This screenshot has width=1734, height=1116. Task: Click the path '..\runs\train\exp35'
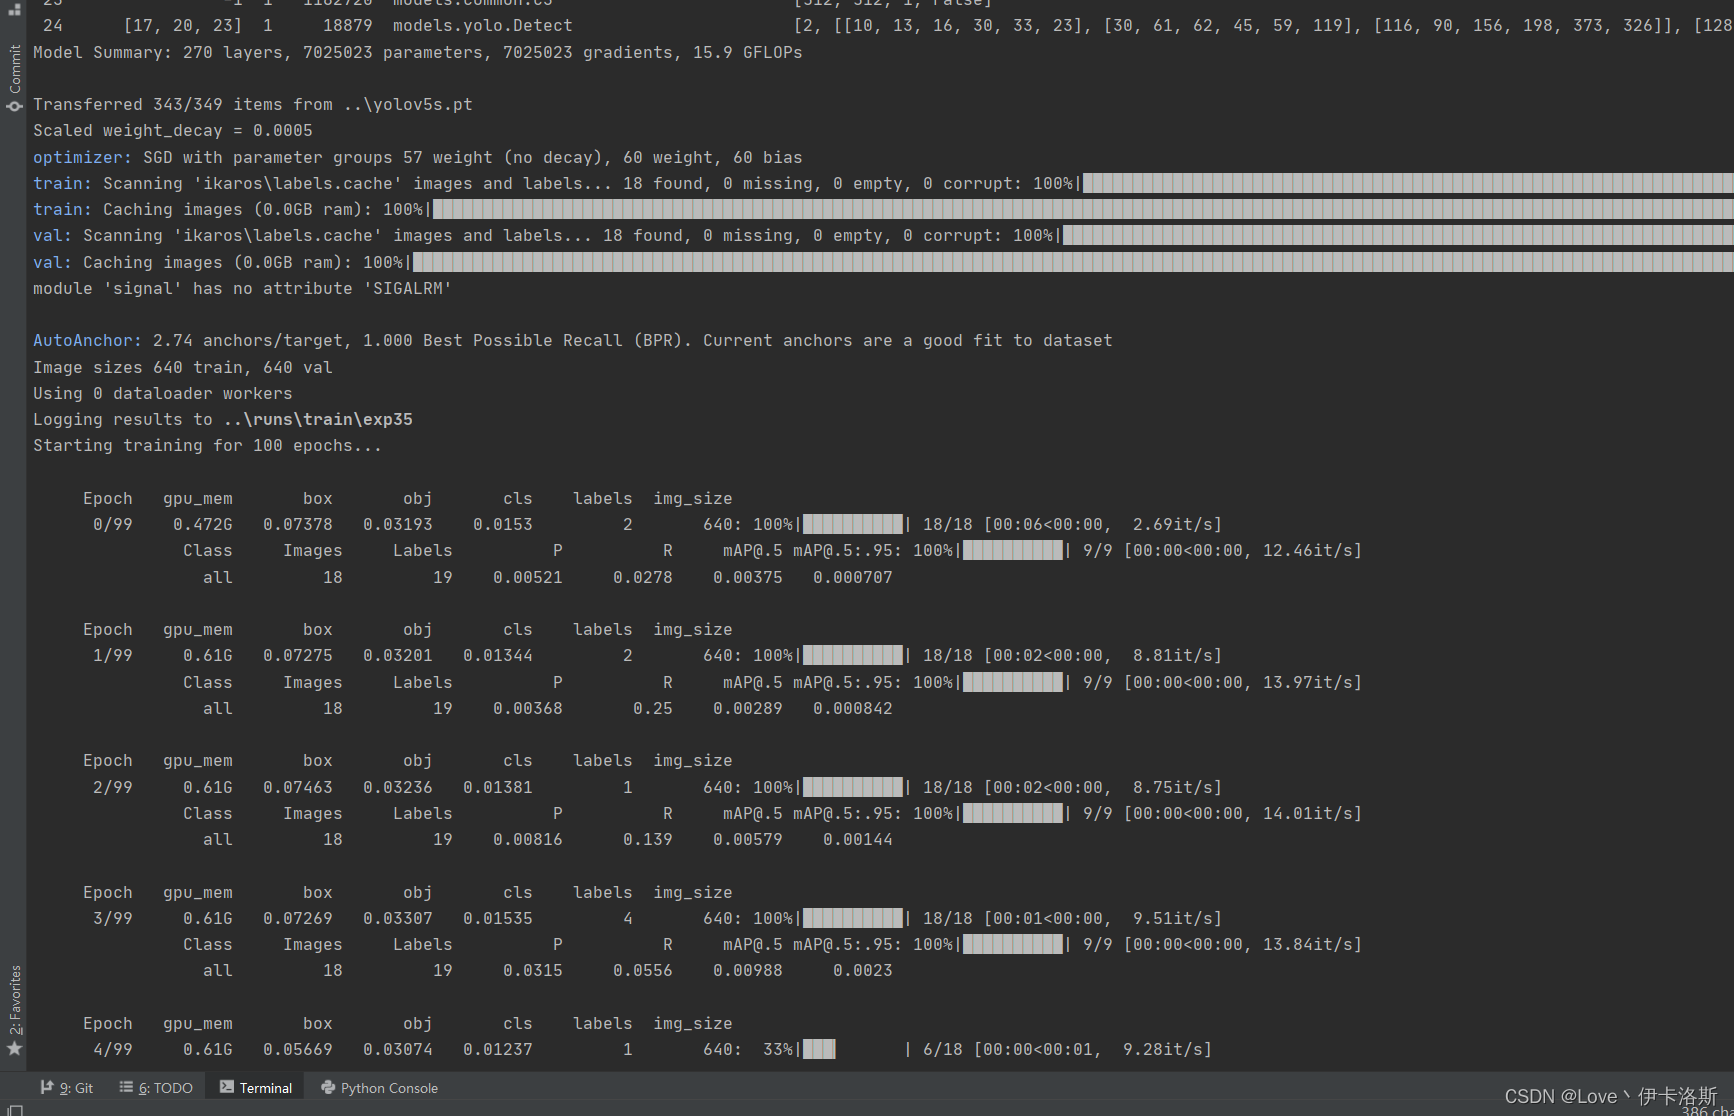[318, 419]
